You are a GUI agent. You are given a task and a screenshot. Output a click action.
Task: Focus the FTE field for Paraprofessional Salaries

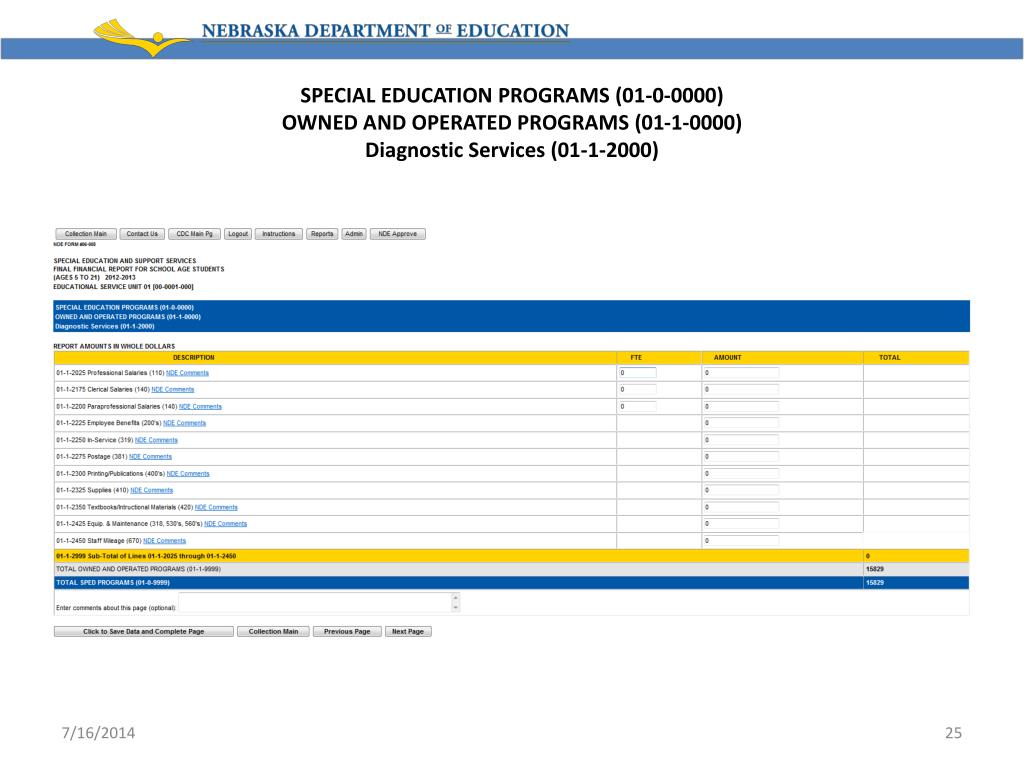(x=637, y=406)
